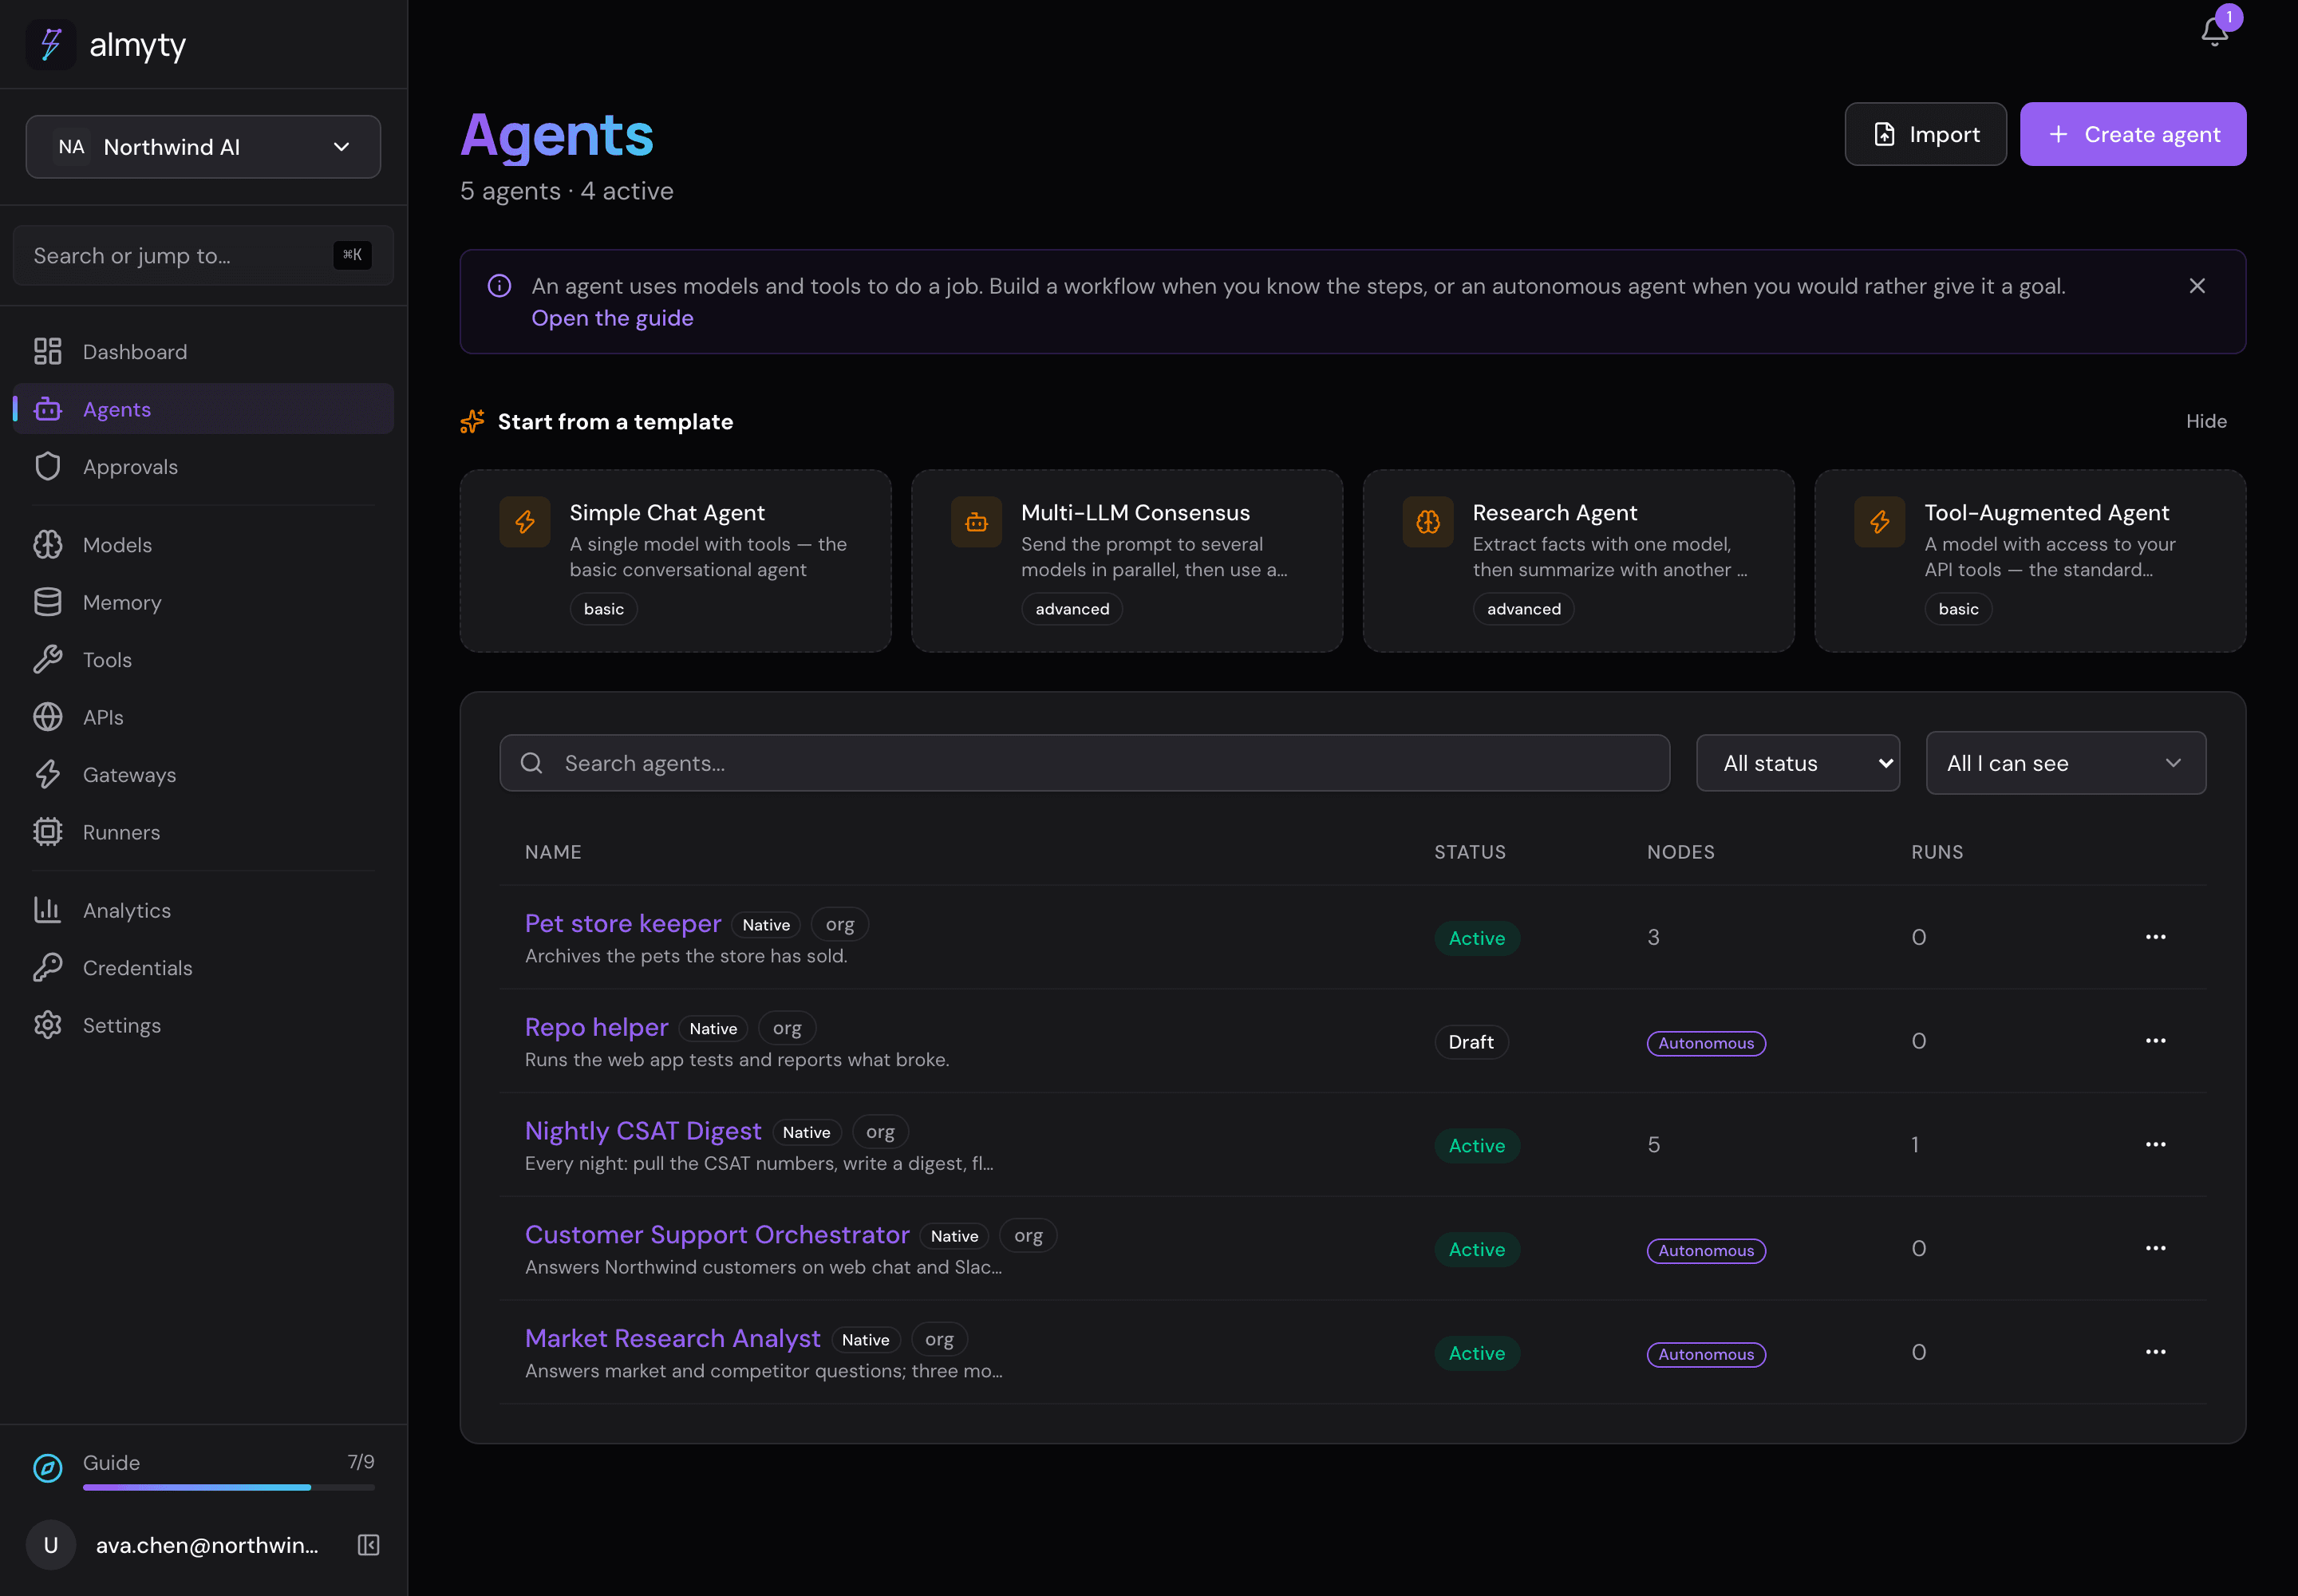Open actions menu for Market Research Analyst
2298x1596 pixels.
pyautogui.click(x=2155, y=1352)
